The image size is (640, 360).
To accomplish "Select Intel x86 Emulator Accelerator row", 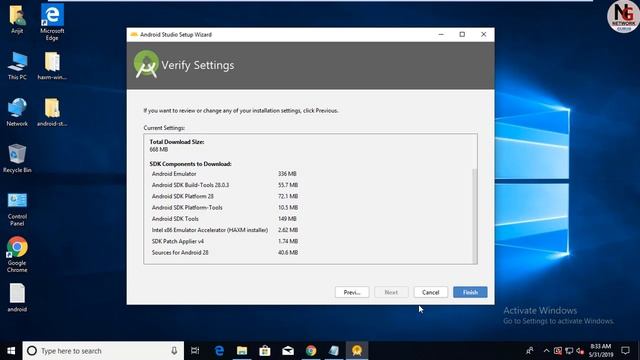I will 224,230.
